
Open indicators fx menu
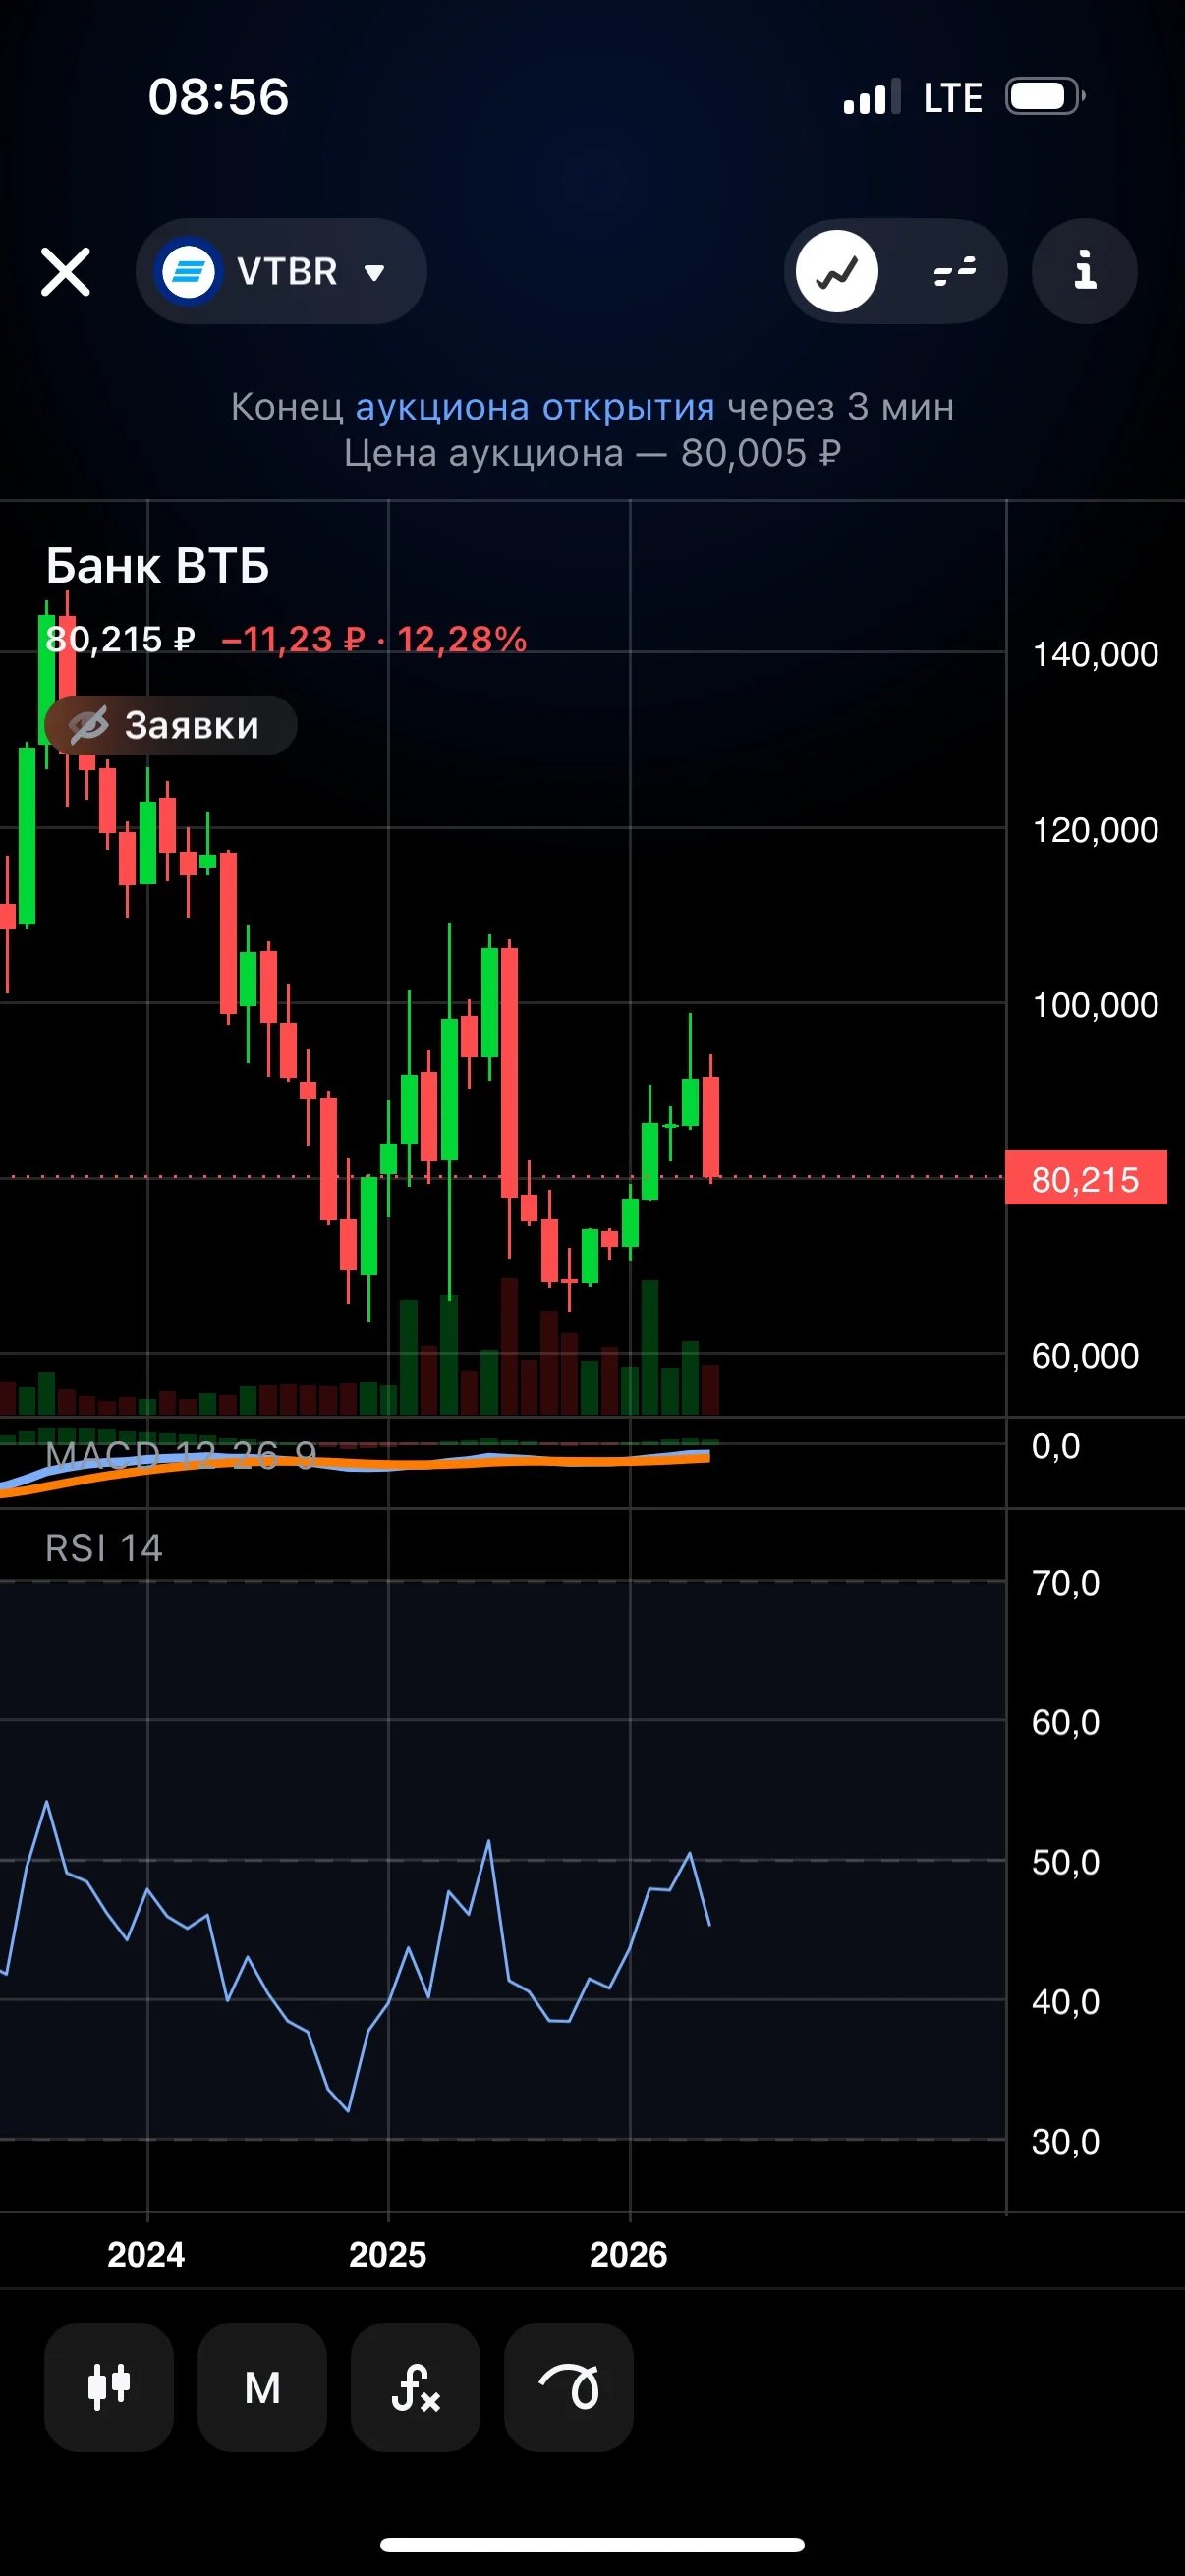tap(415, 2387)
